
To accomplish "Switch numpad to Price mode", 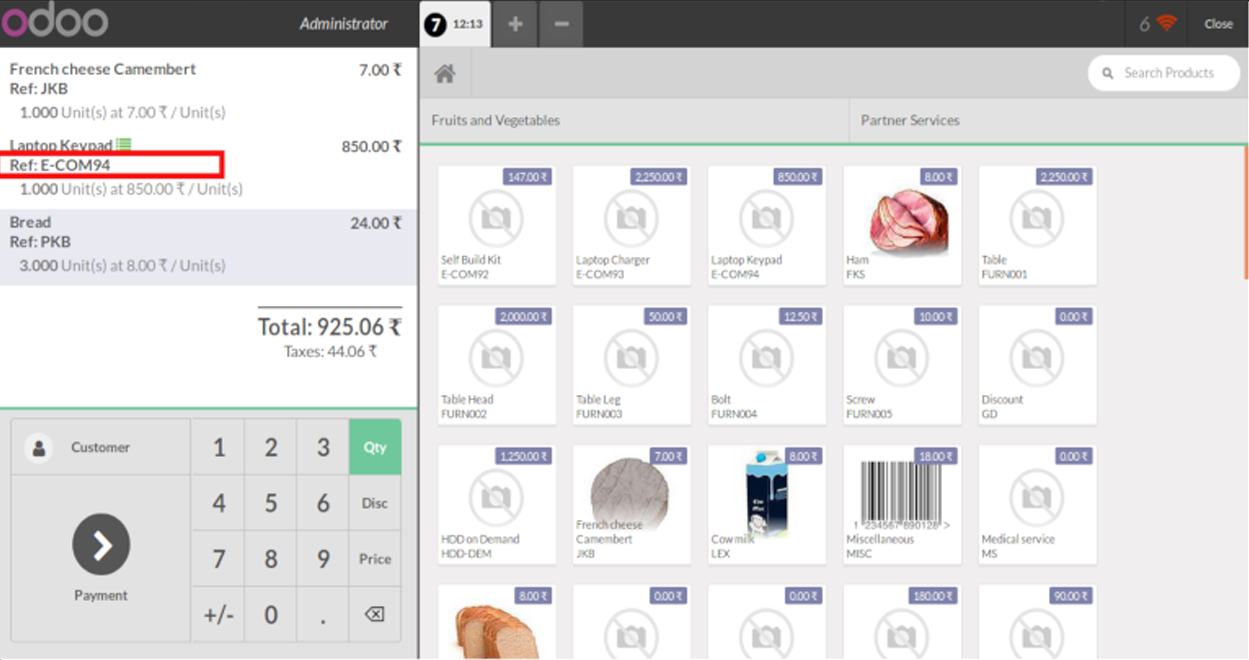I will pyautogui.click(x=375, y=559).
